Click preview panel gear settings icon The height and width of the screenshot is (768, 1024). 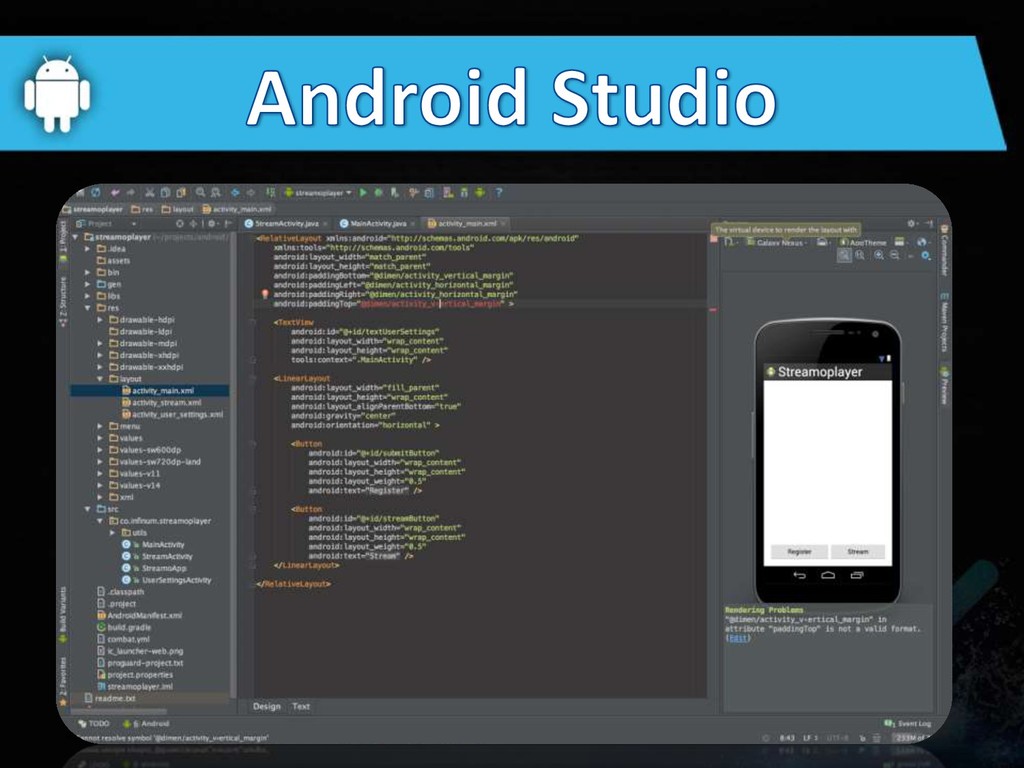coord(912,224)
